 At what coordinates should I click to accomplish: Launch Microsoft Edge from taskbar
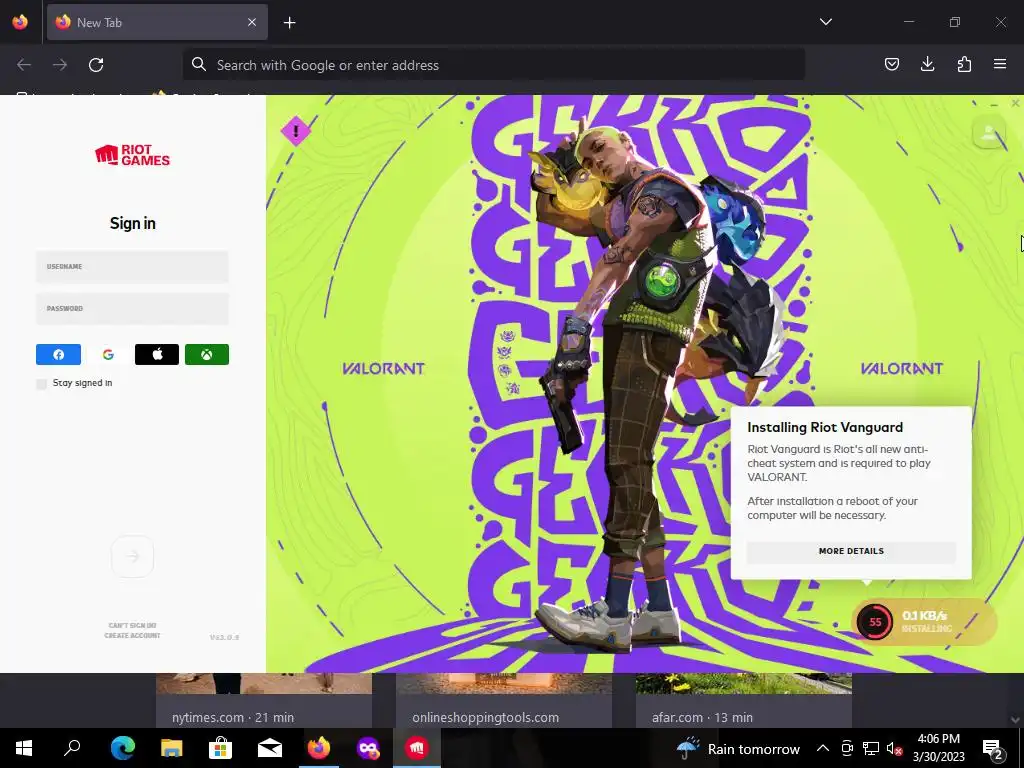coord(122,748)
